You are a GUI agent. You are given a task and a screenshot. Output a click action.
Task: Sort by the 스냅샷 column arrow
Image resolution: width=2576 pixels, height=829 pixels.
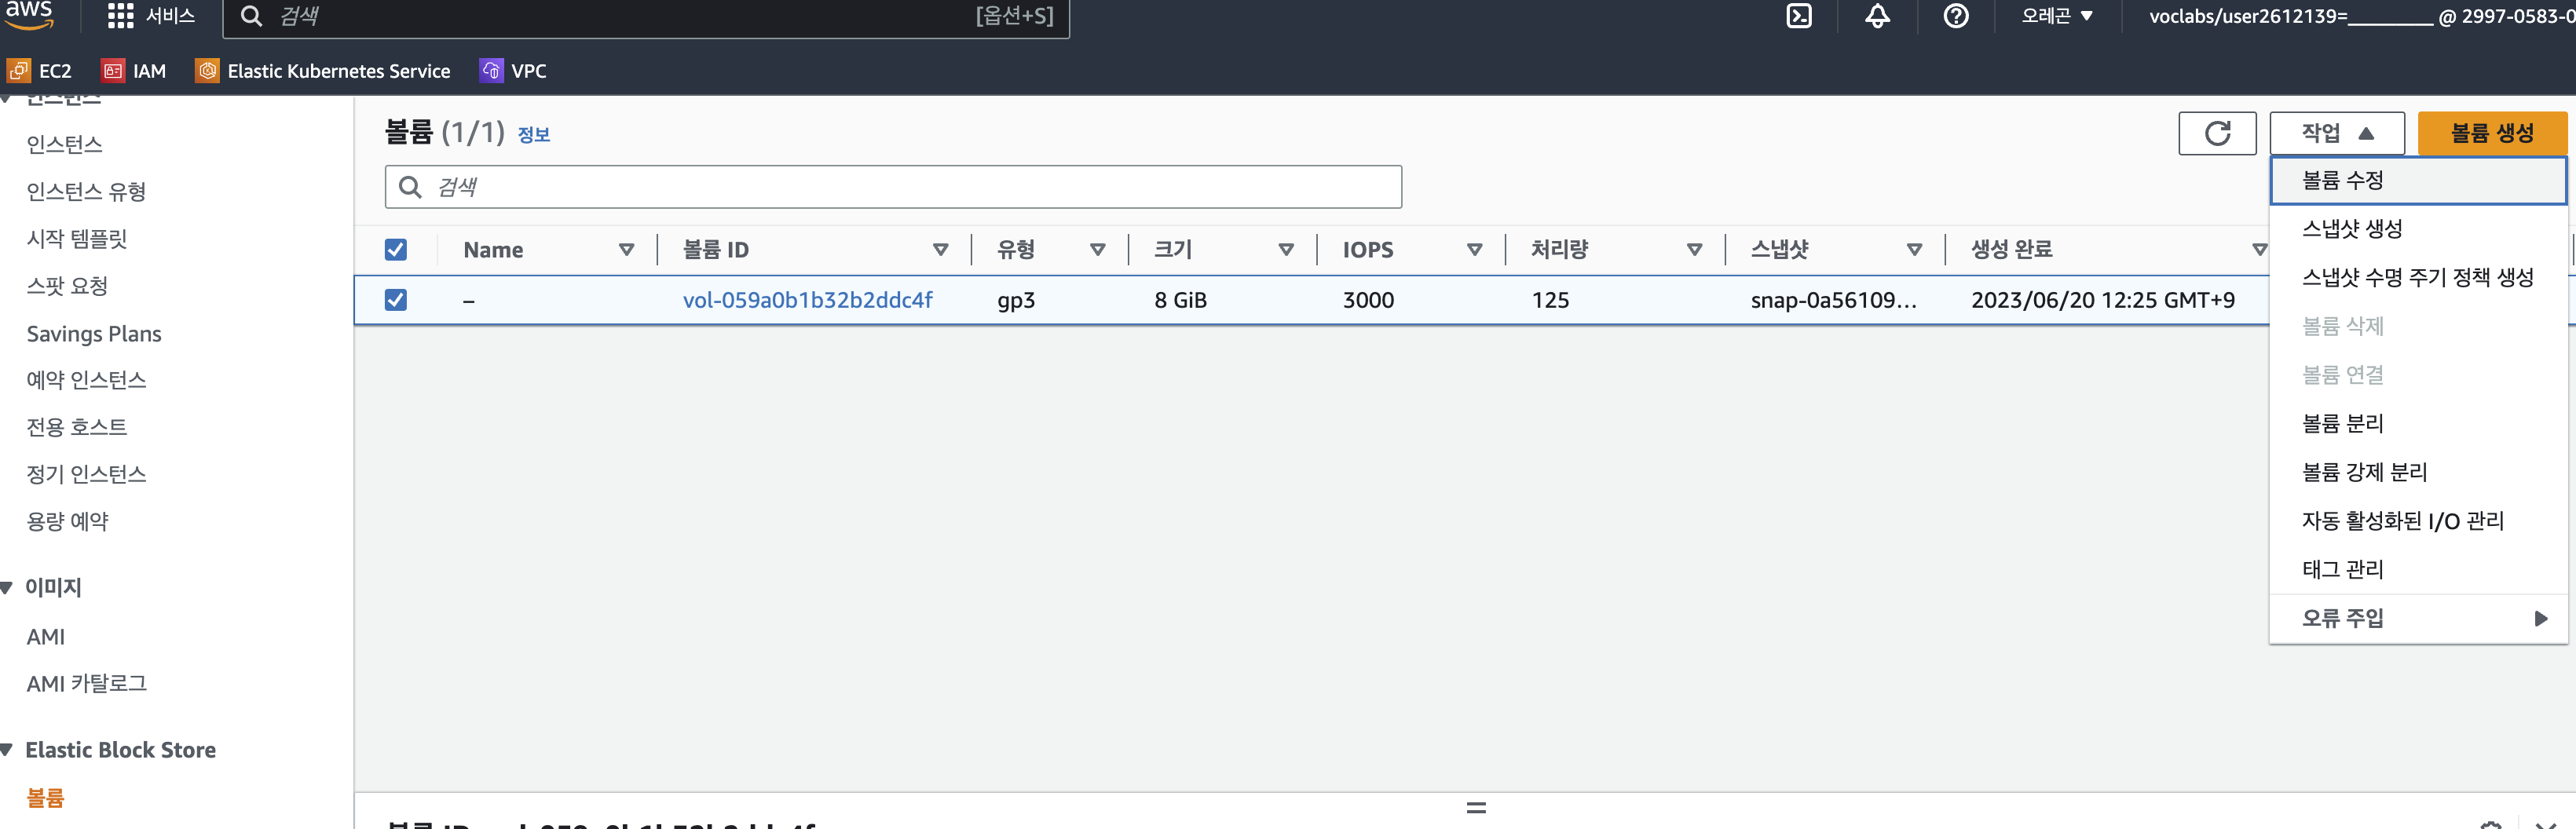point(1914,250)
